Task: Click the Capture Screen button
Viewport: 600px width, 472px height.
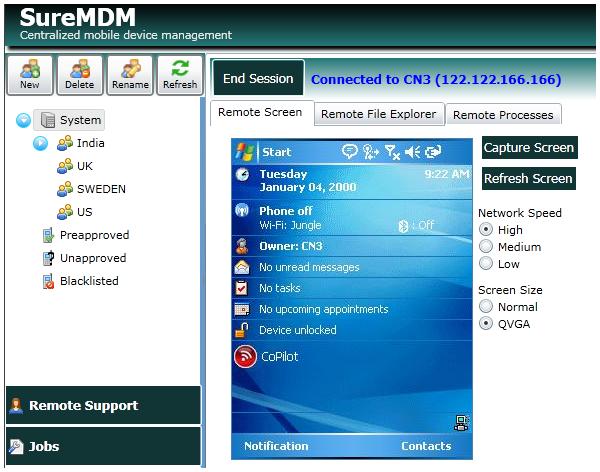Action: pos(529,147)
